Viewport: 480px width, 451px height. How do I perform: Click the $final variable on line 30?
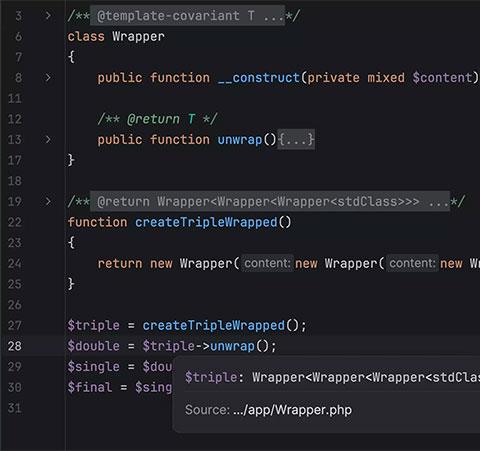pyautogui.click(x=90, y=387)
